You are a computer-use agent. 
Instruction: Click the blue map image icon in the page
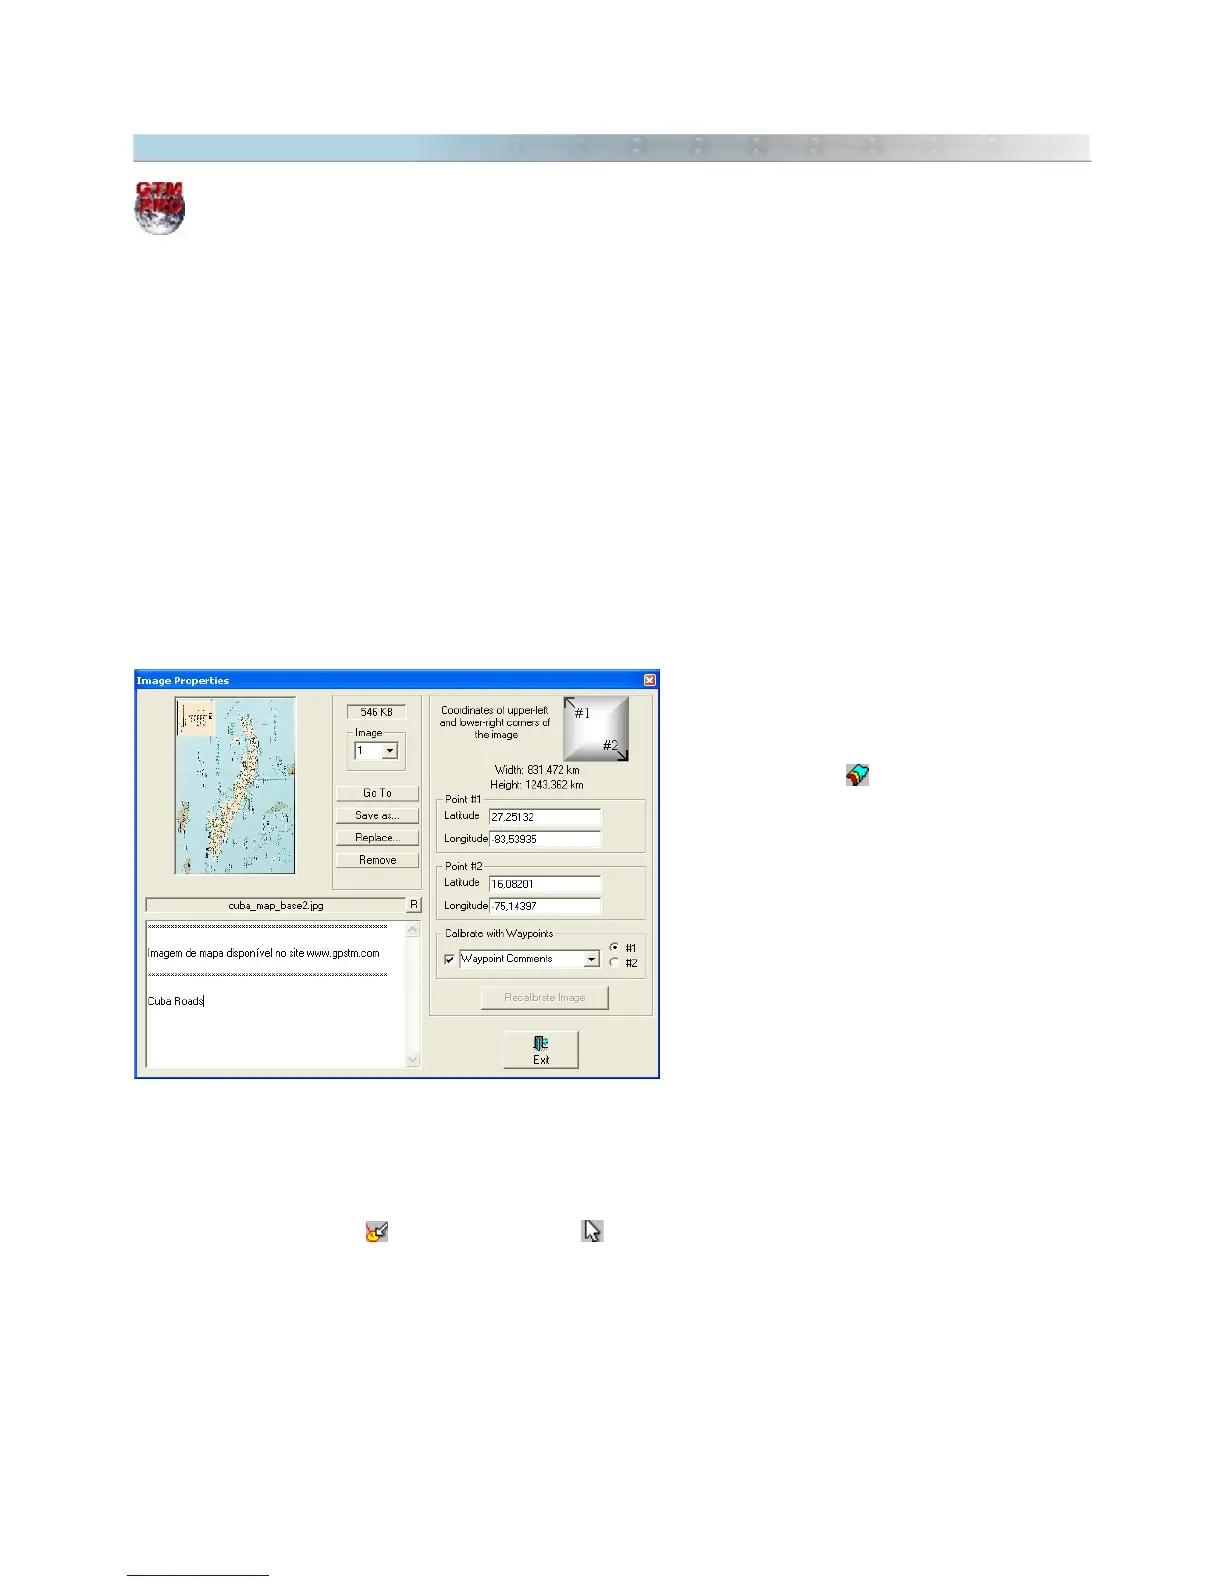coord(857,774)
